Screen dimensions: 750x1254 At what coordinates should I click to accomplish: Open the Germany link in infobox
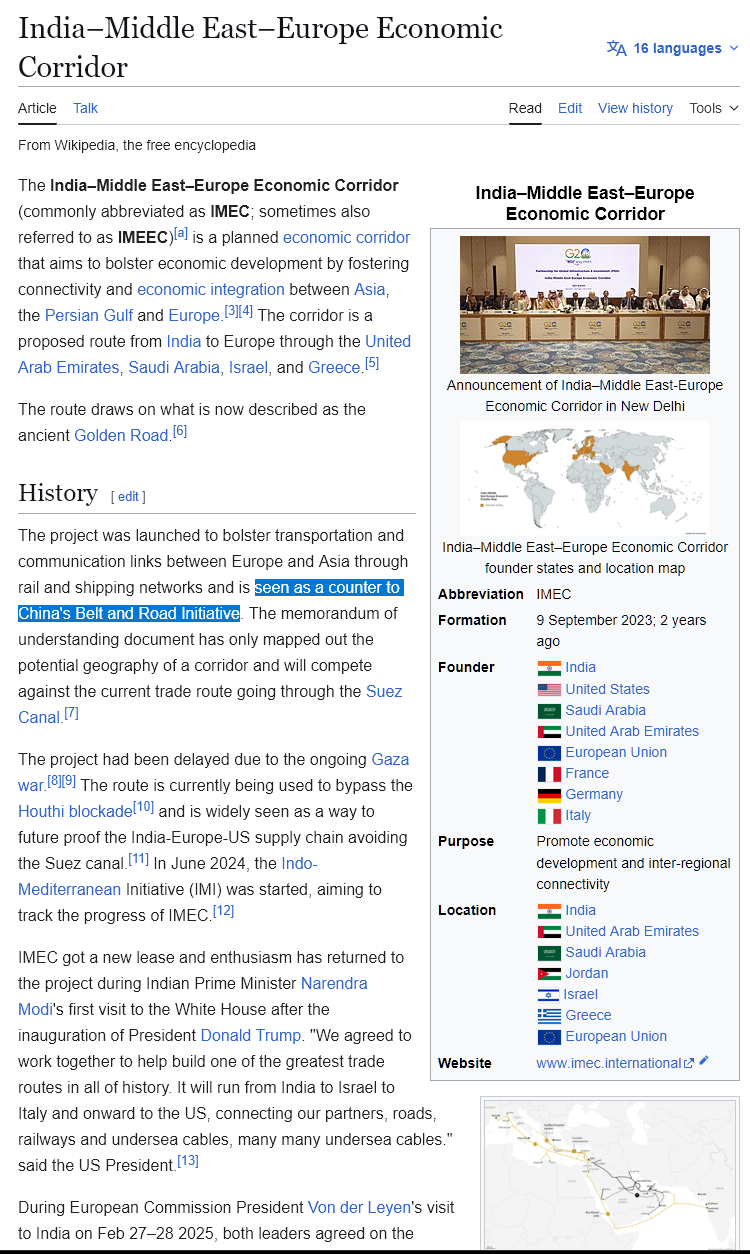click(594, 794)
